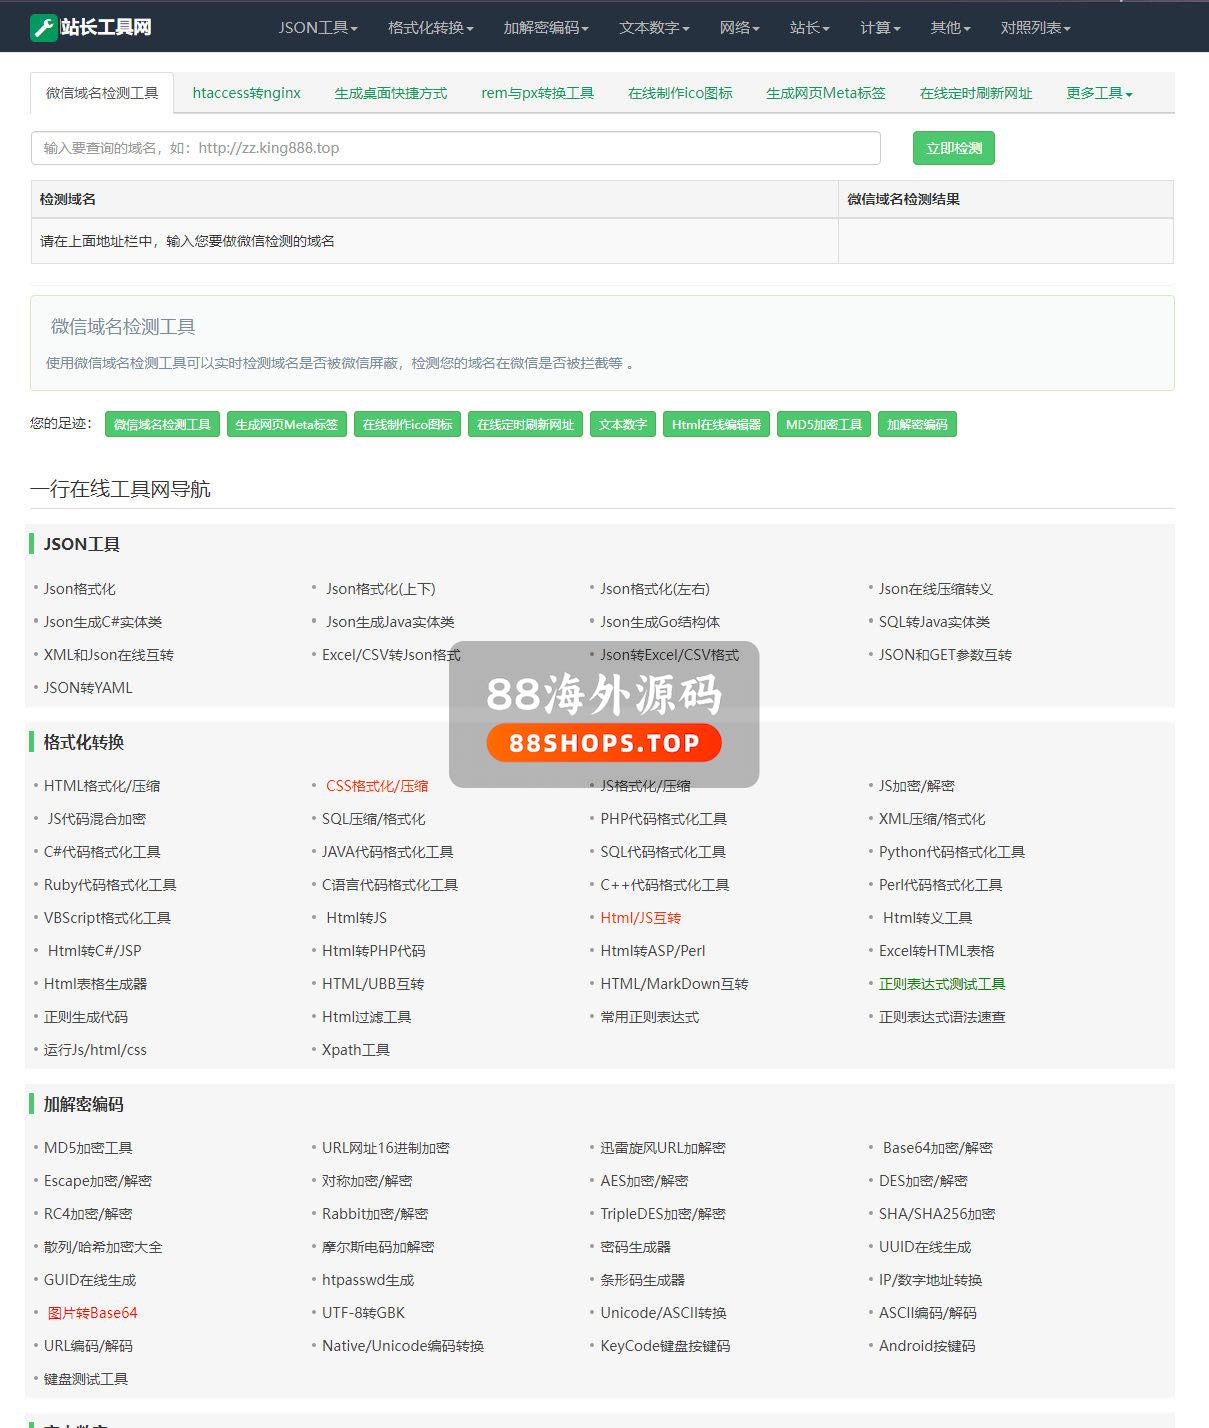Open the 在线制作ico图标 tab
1209x1428 pixels.
(680, 93)
